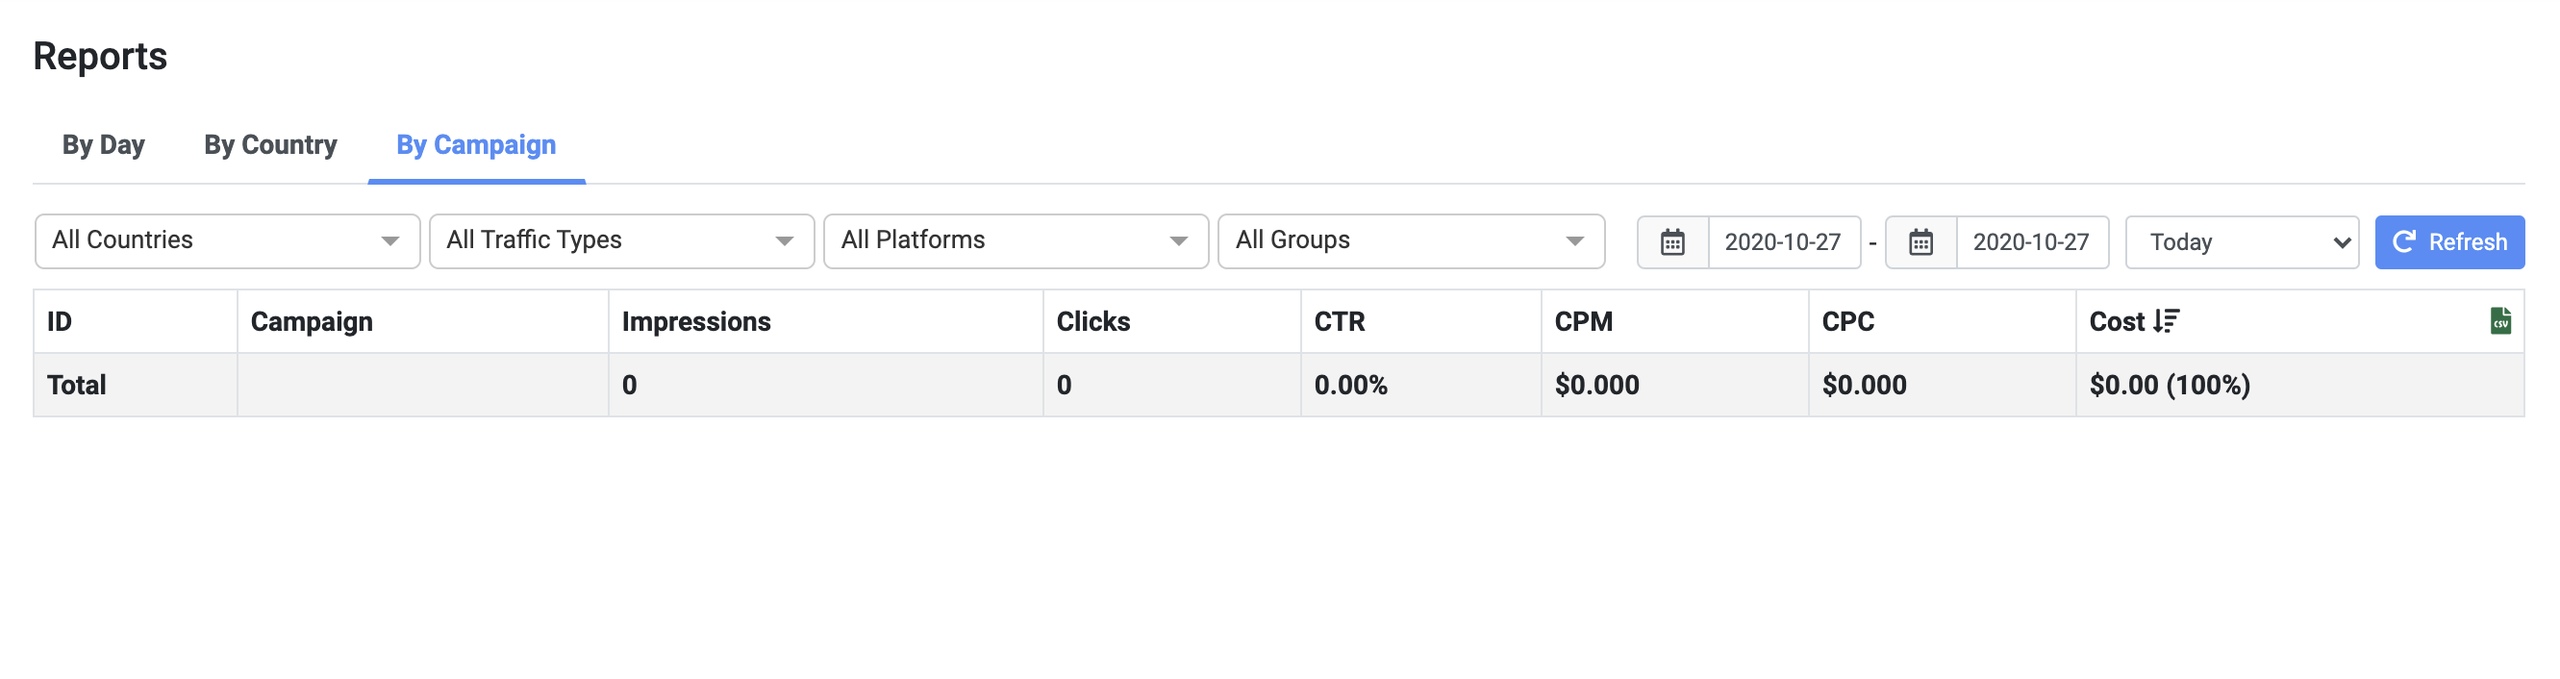Click the Campaign column header
The width and height of the screenshot is (2560, 679).
[x=311, y=321]
